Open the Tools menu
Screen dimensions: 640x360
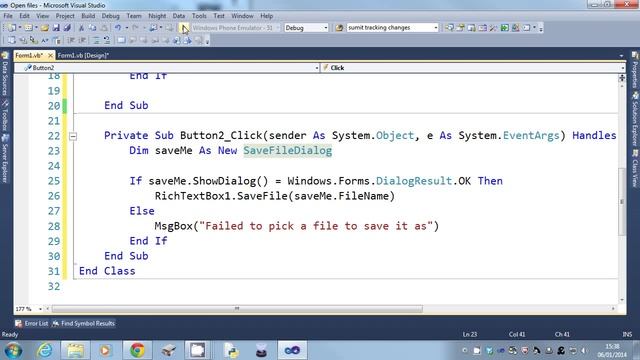[199, 16]
